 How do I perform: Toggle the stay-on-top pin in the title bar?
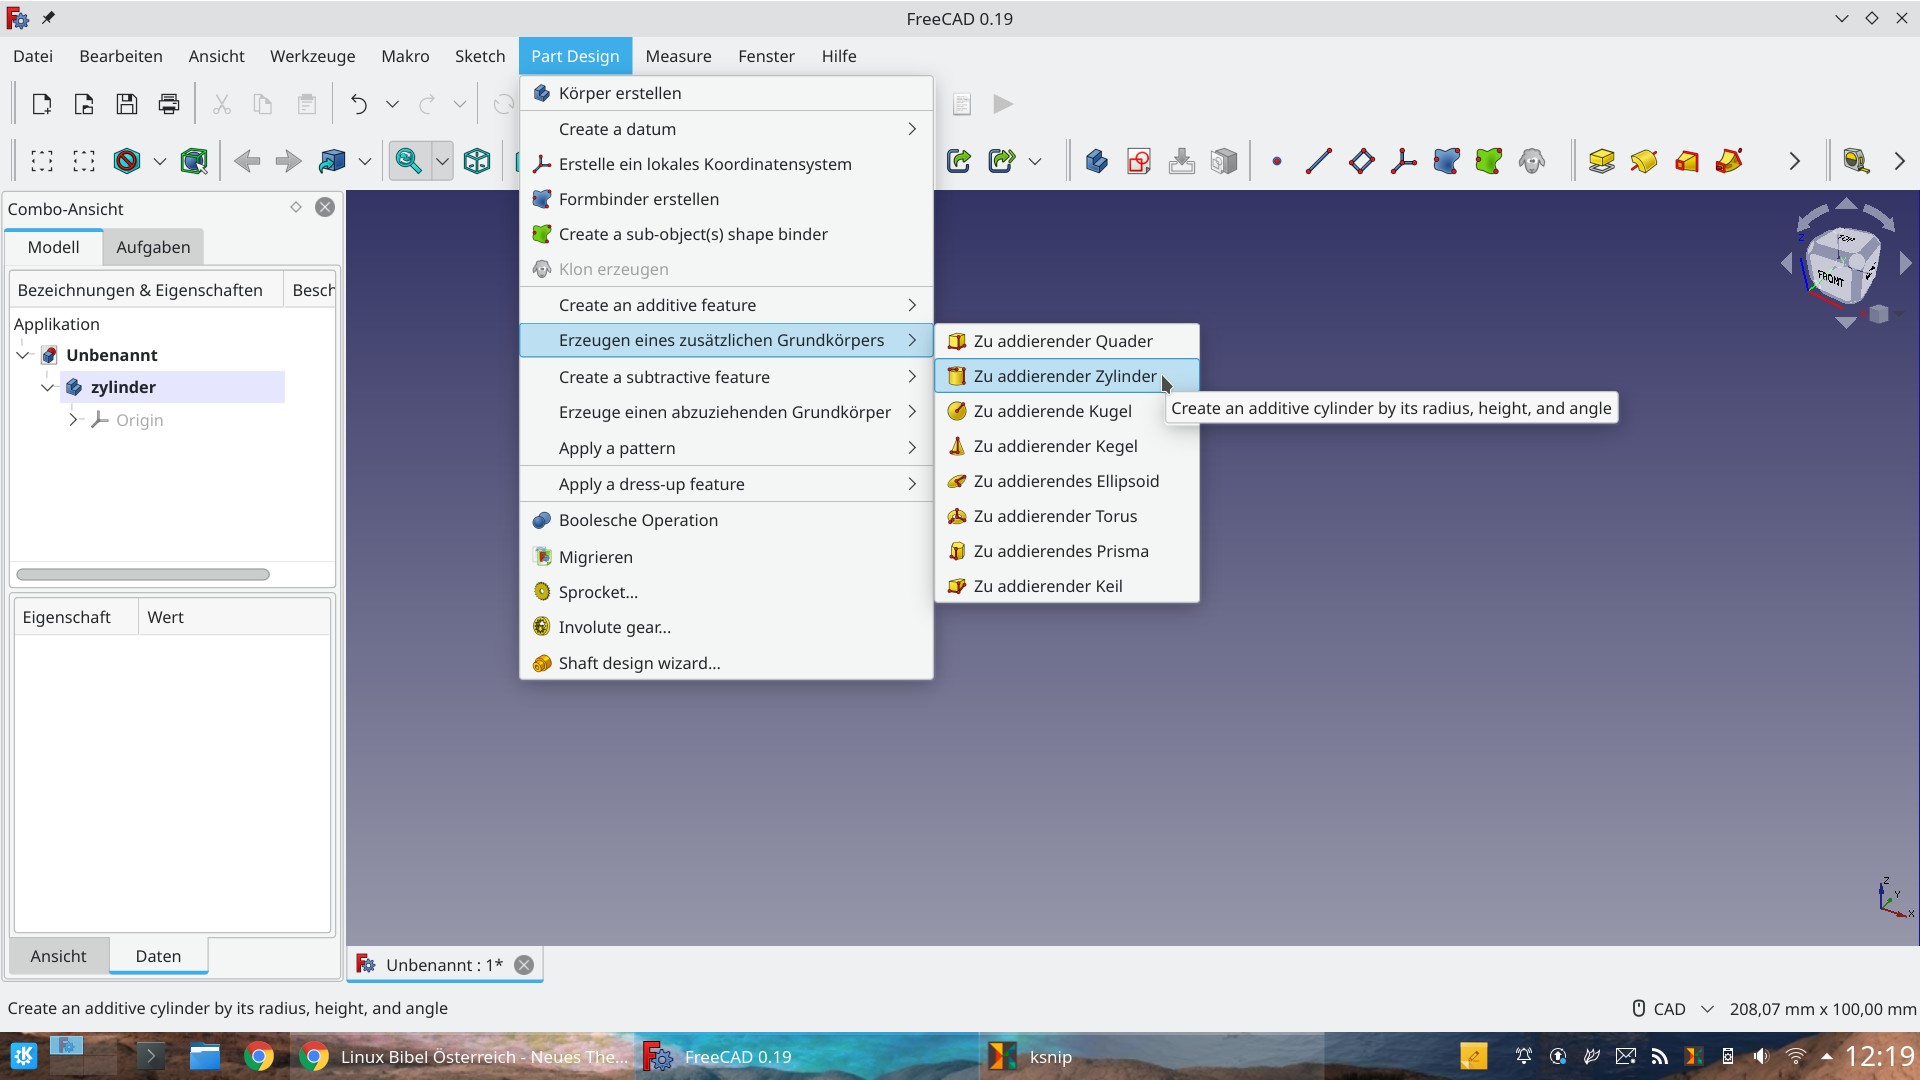coord(49,18)
